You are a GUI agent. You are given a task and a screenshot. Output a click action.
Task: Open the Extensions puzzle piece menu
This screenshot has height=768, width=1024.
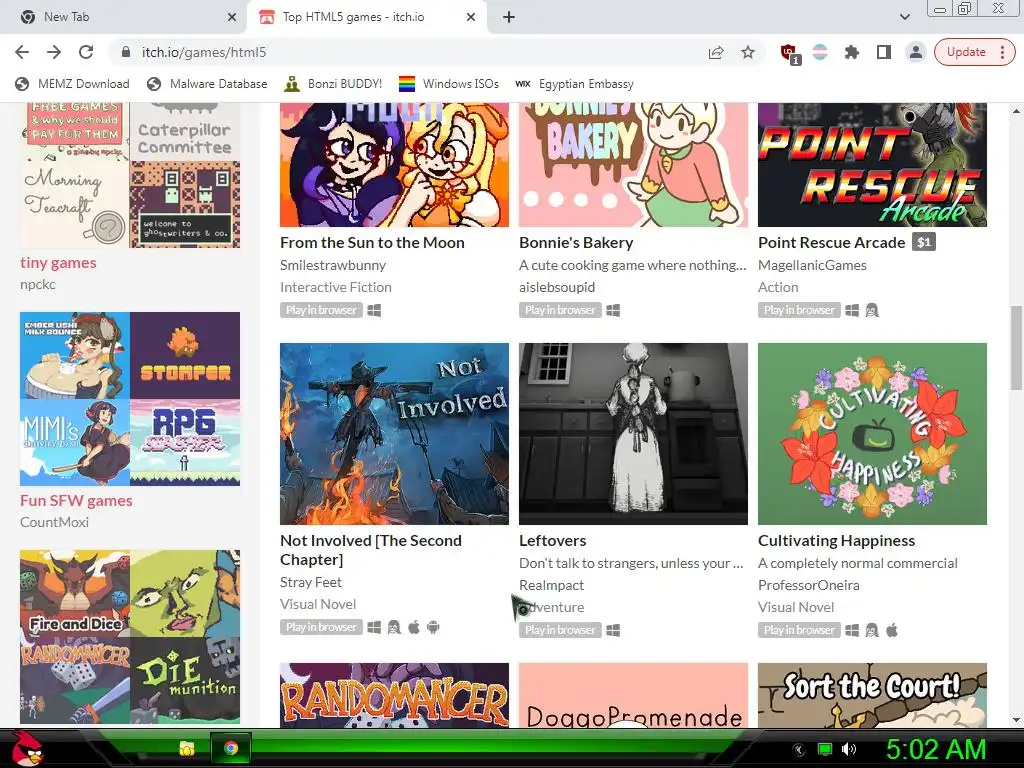[852, 52]
